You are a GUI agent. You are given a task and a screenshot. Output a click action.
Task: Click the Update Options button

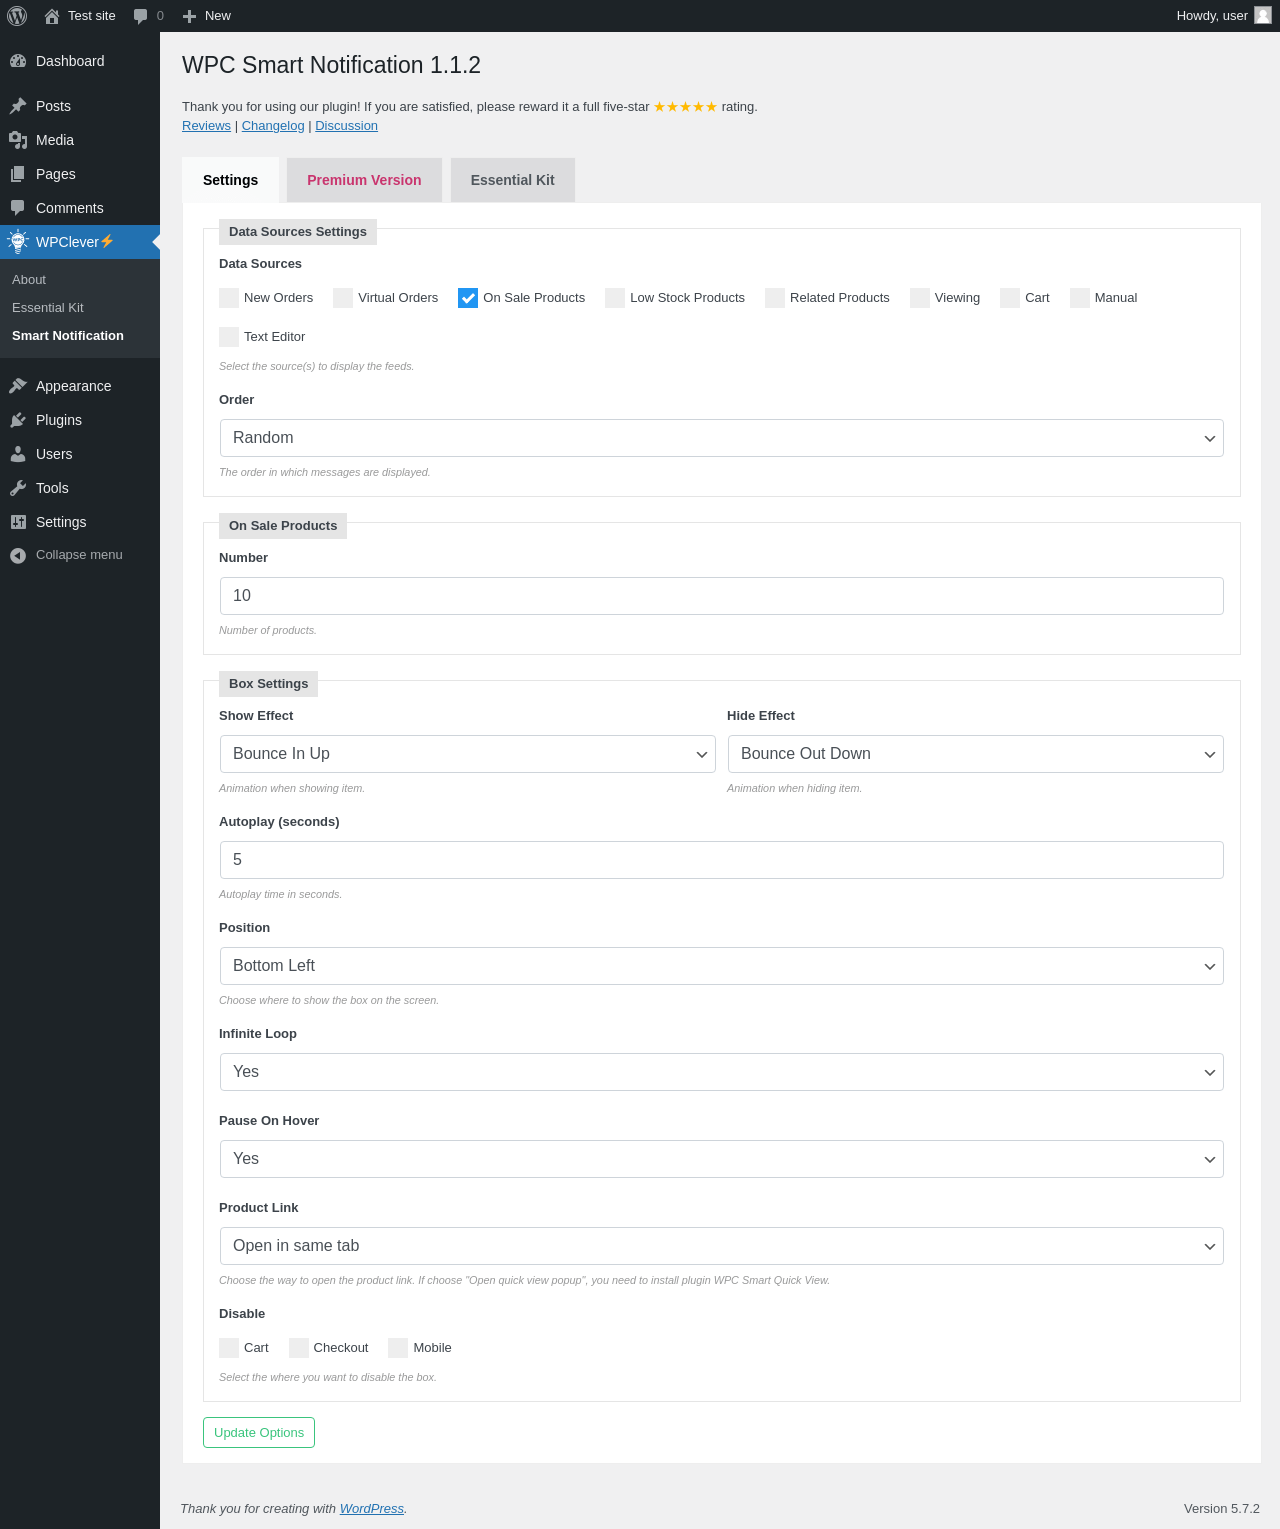tap(259, 1432)
